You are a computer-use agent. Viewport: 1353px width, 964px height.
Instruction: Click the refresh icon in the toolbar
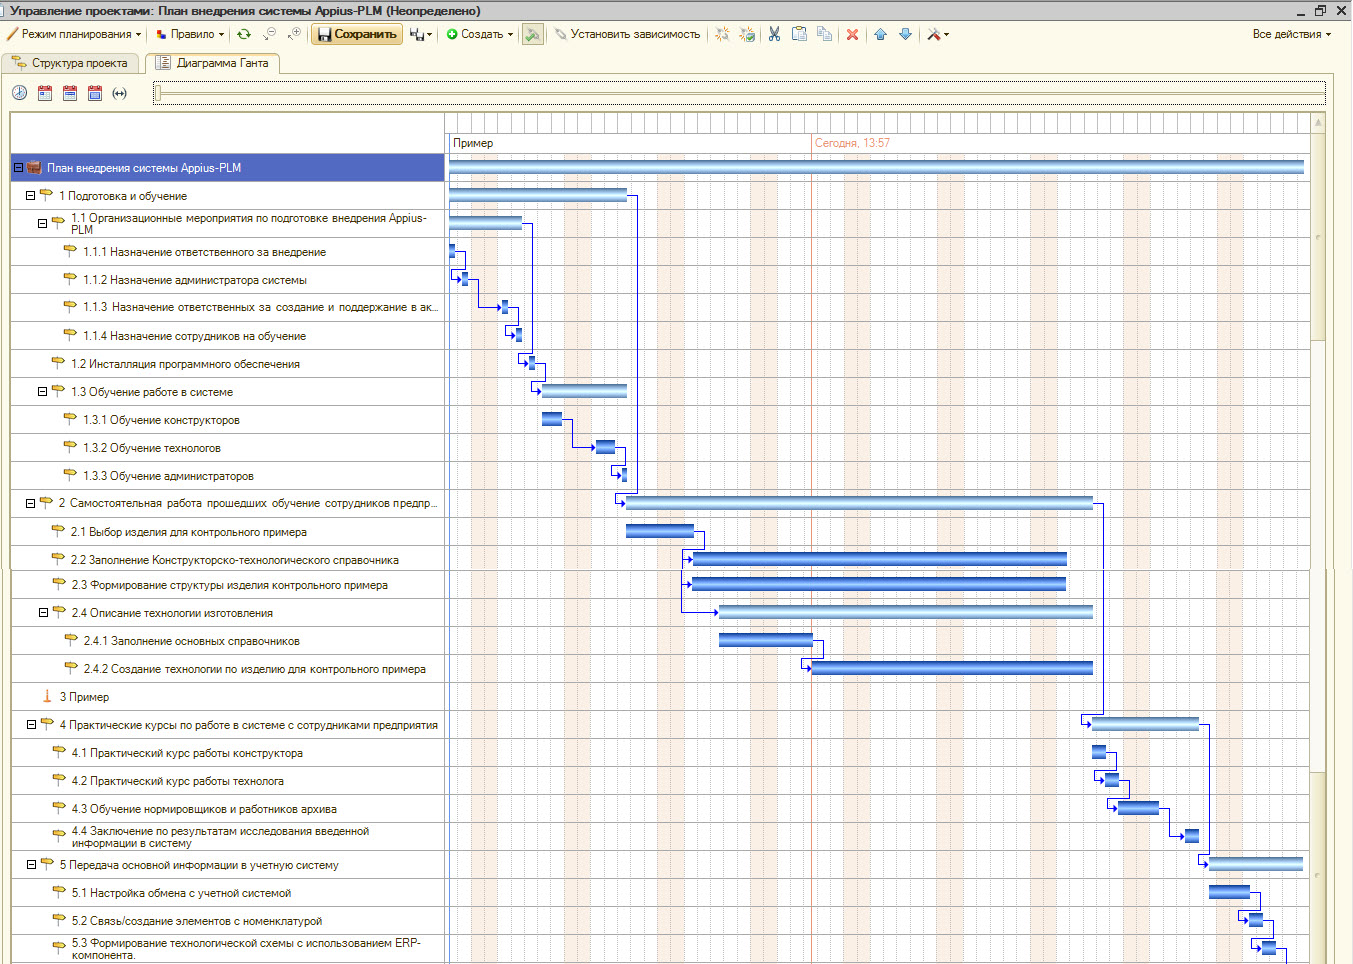(243, 34)
